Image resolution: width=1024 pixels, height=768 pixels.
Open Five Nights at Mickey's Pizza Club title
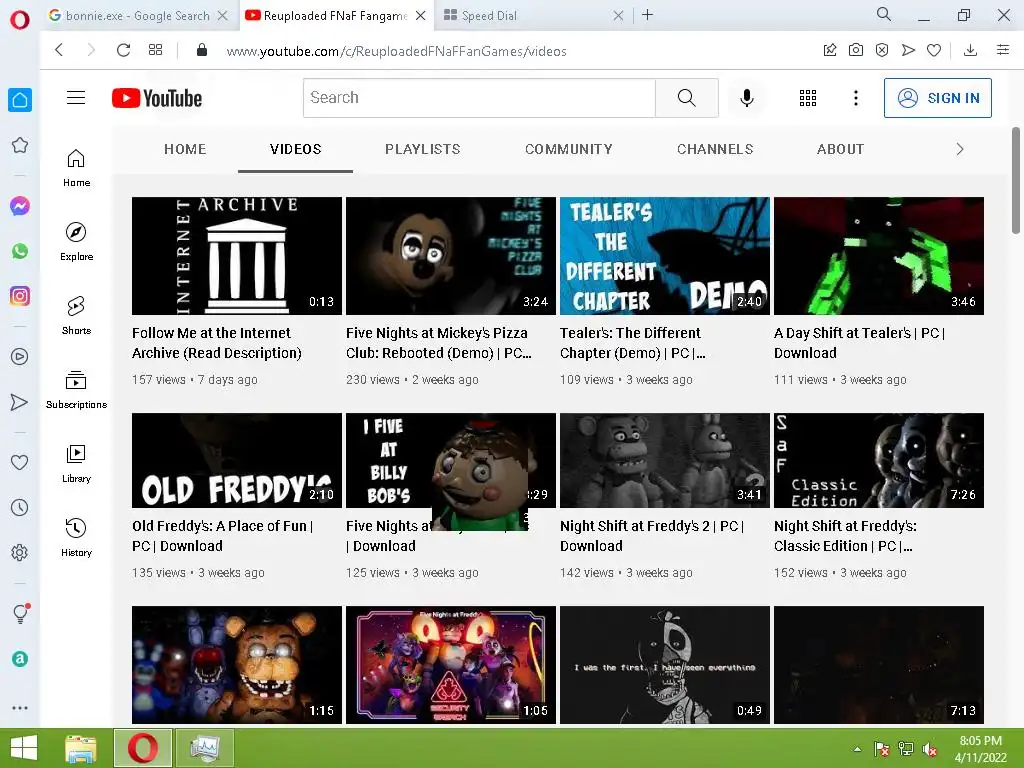[439, 343]
